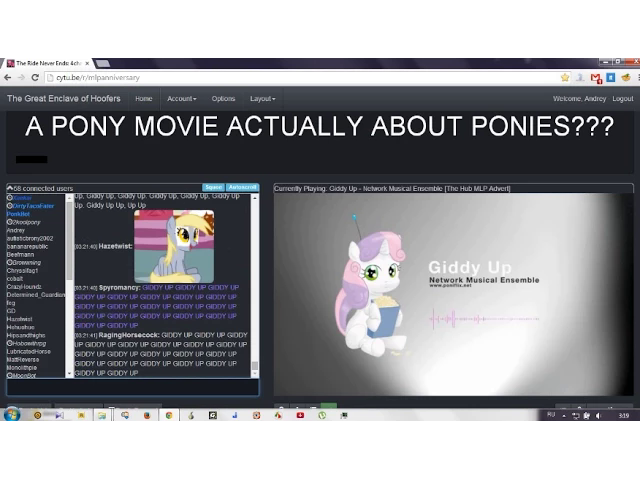Open the Windows Start menu
Screen dimensions: 640x480
(11, 414)
